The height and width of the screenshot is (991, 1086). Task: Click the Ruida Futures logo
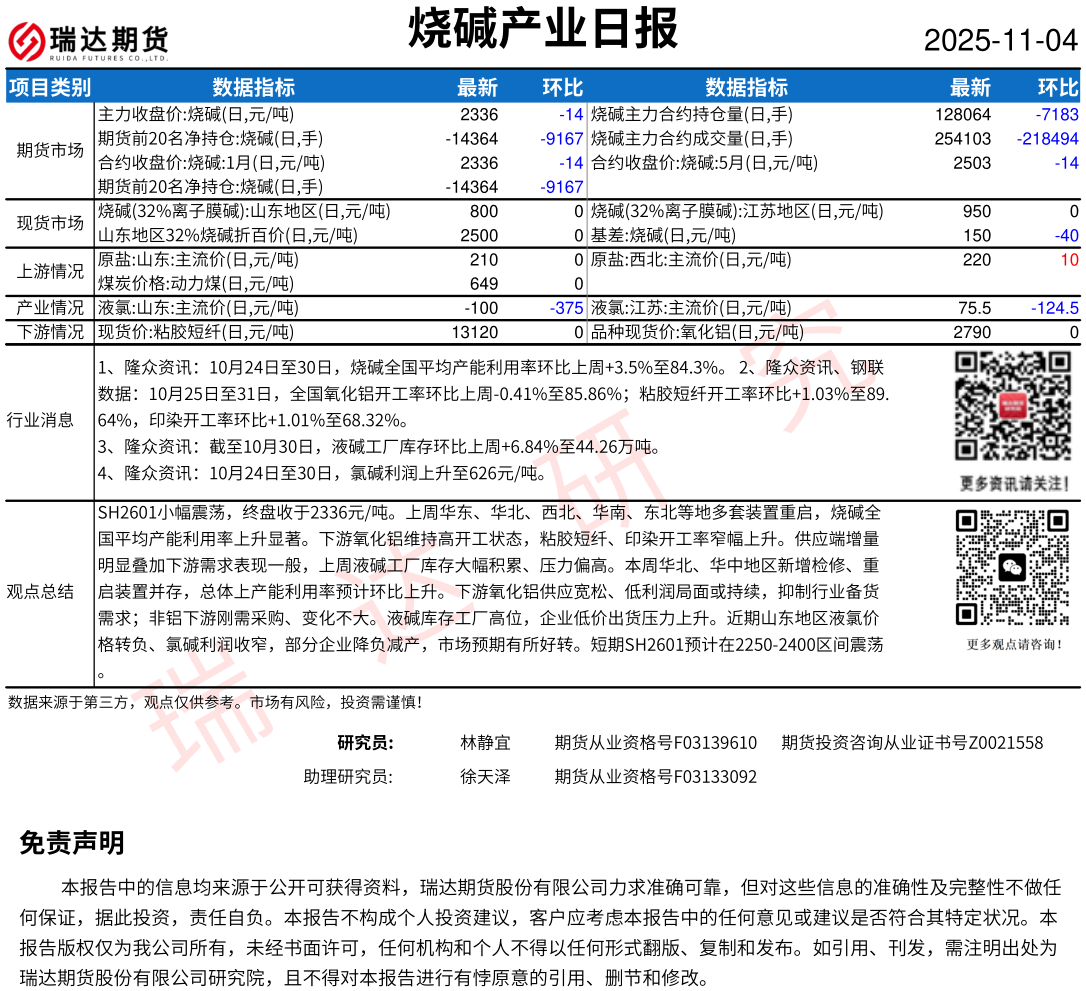pos(88,41)
